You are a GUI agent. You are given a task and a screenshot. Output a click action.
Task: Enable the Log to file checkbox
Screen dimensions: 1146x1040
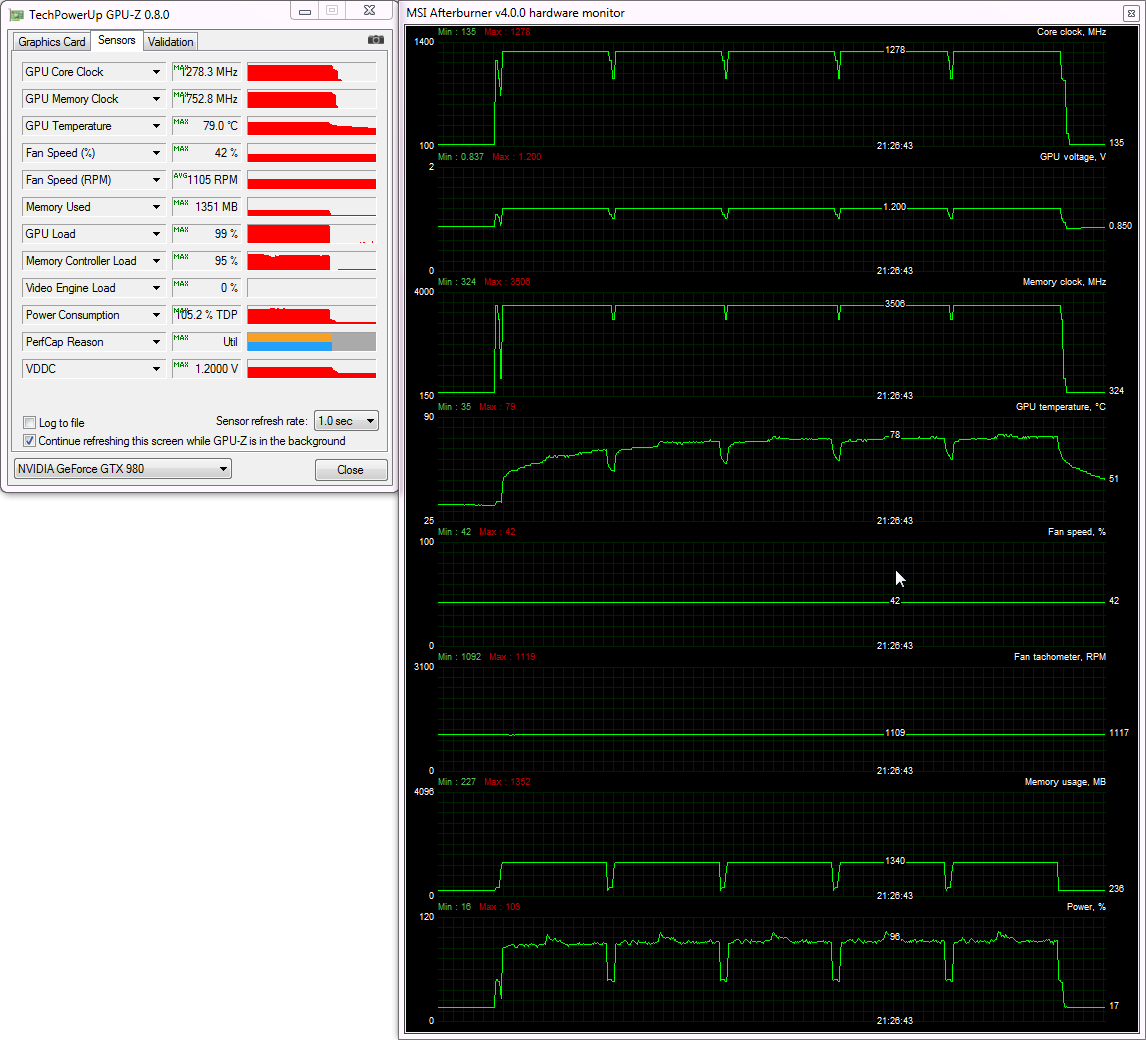(30, 423)
